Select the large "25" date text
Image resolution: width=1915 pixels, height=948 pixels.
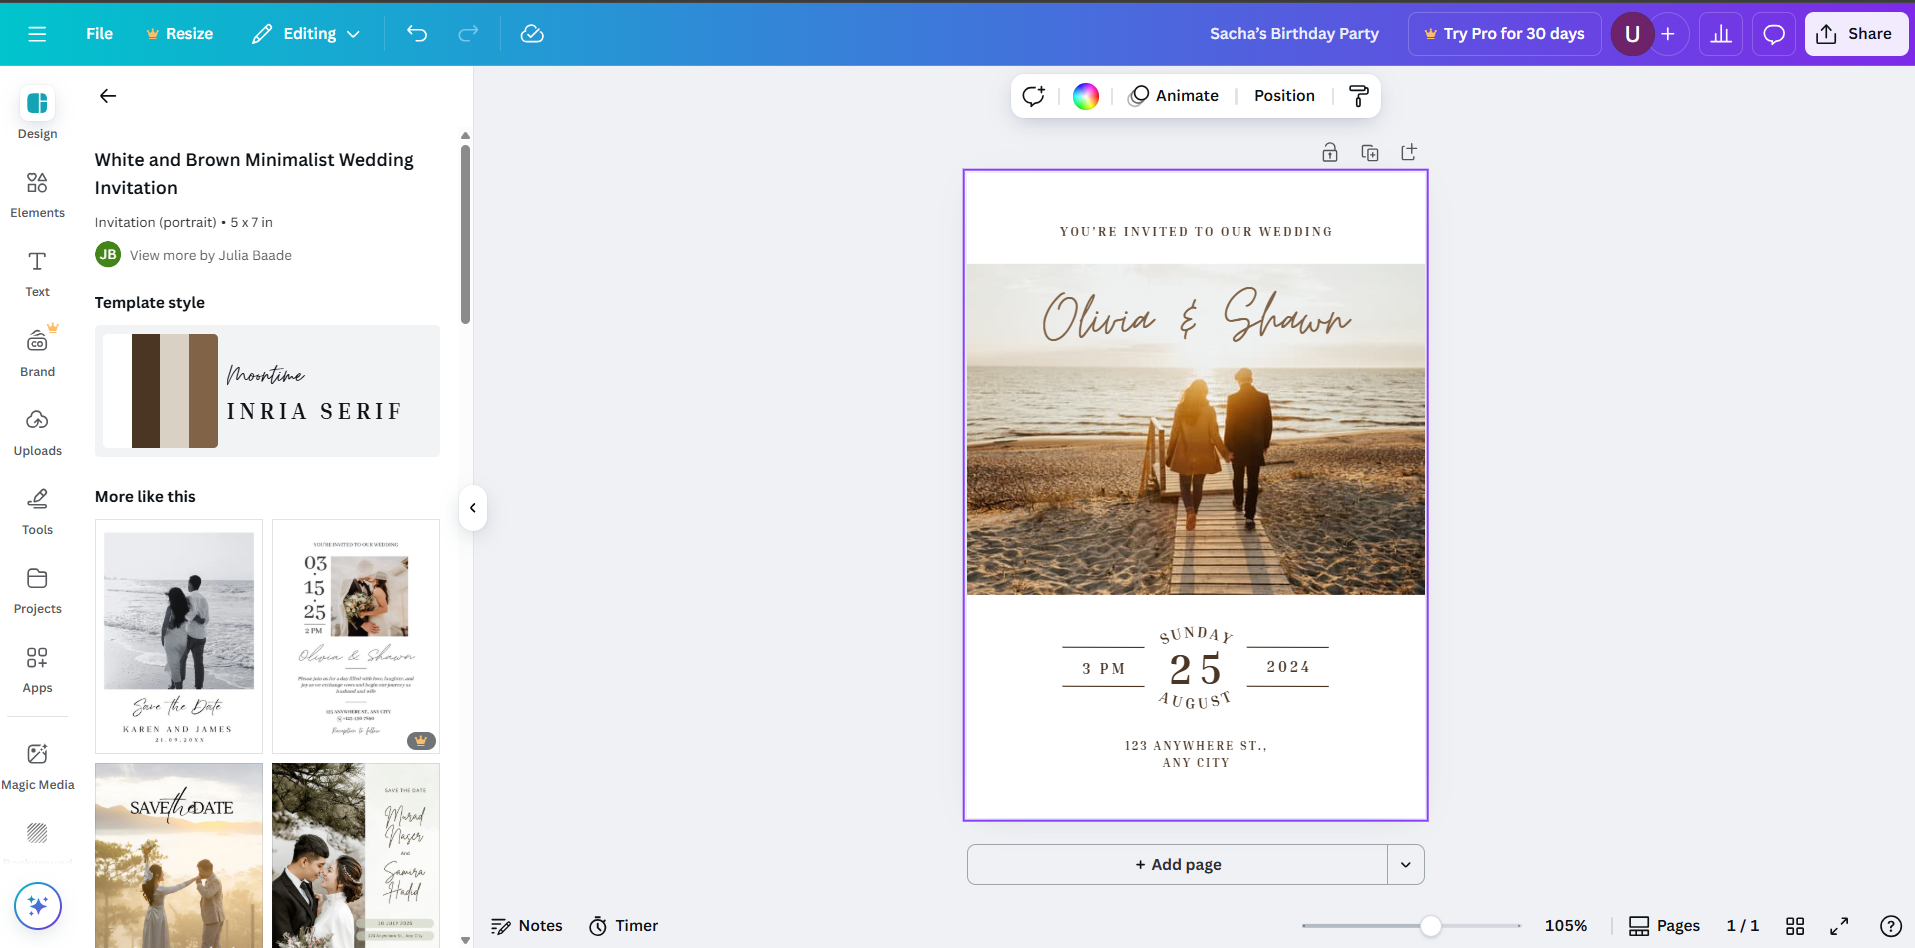1196,669
